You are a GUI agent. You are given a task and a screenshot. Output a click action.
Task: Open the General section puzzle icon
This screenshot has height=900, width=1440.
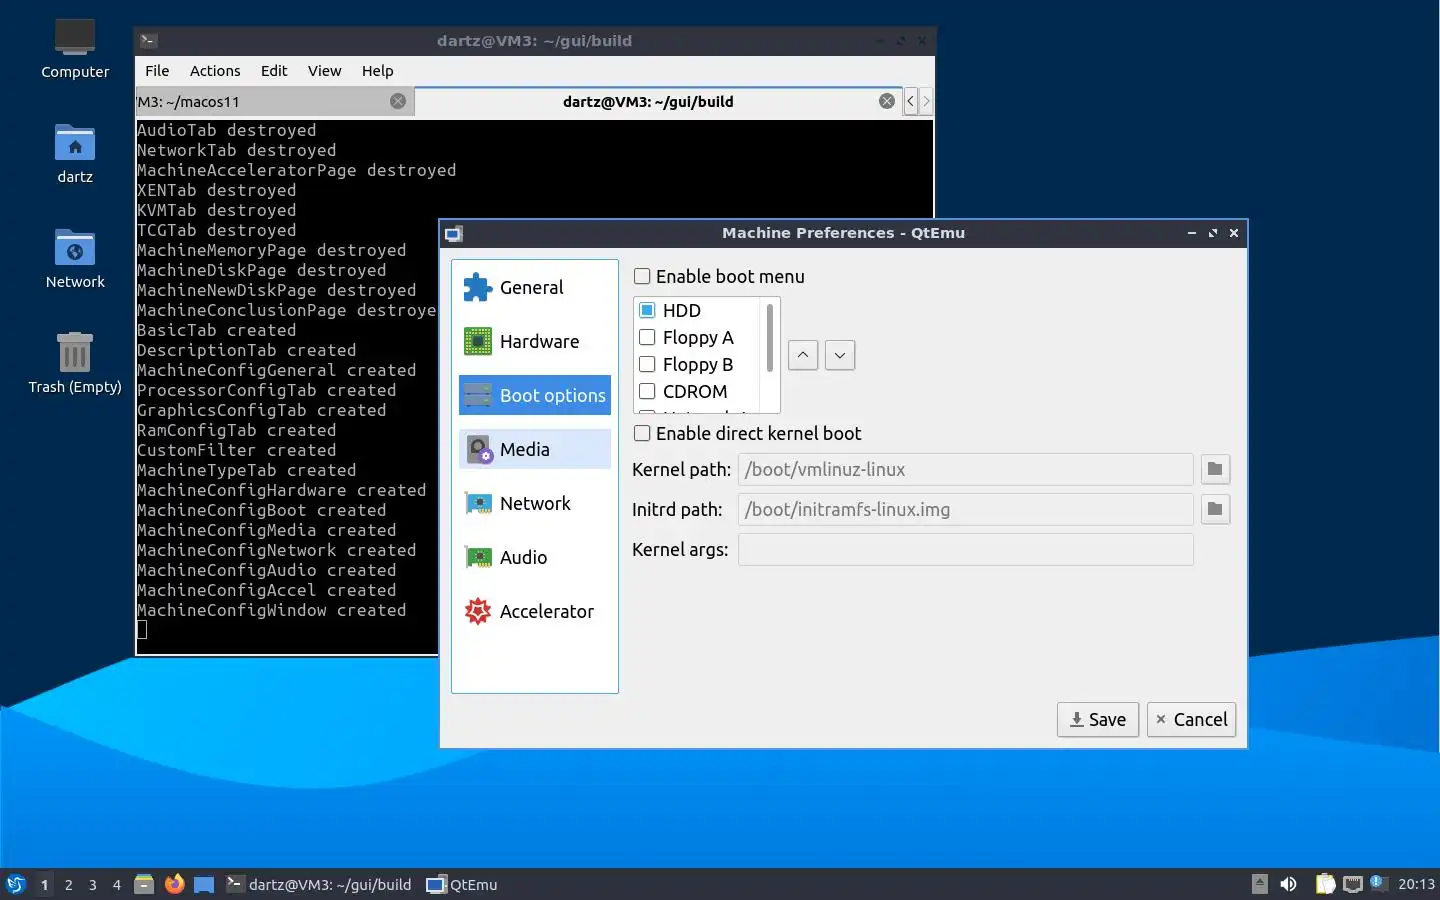click(478, 288)
